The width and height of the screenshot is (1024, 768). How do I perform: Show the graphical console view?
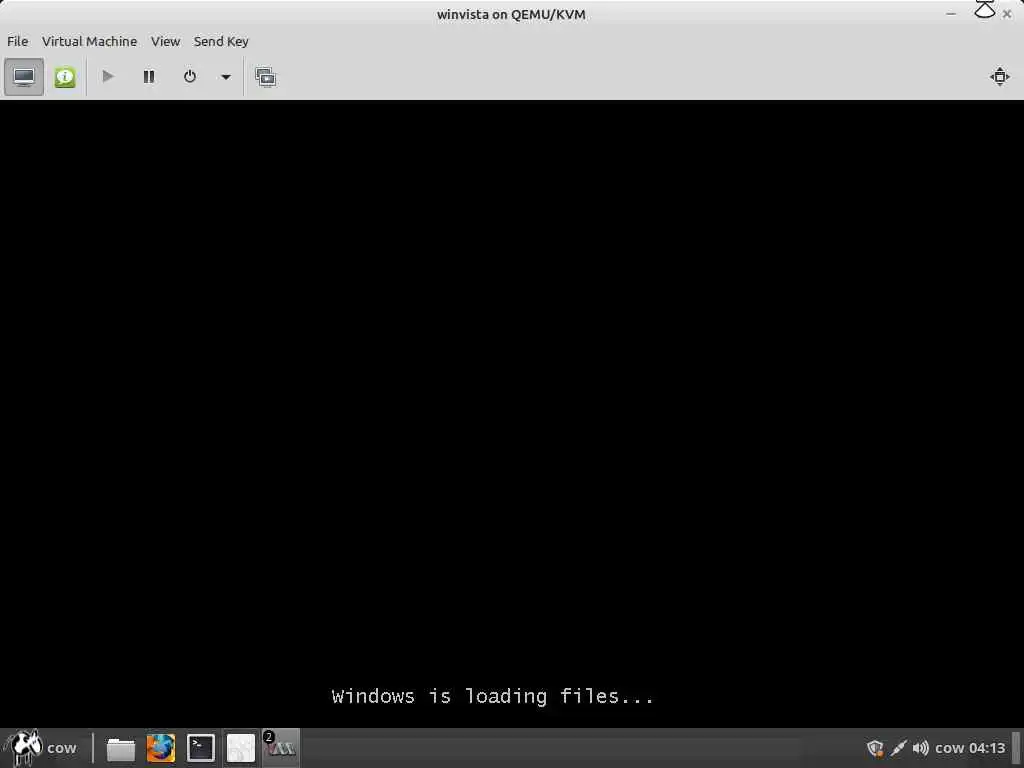pyautogui.click(x=24, y=77)
